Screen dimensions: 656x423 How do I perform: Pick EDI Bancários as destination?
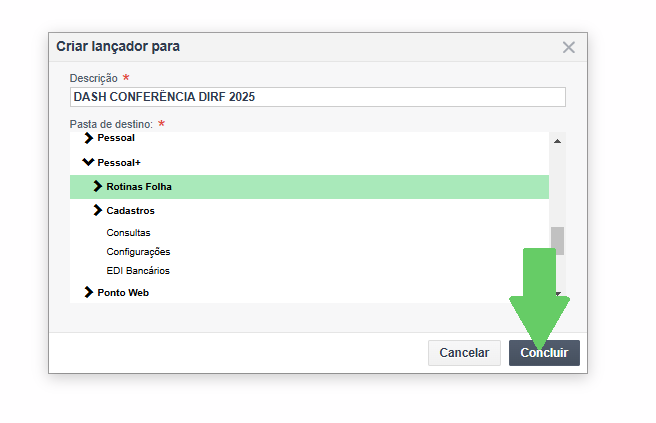pos(138,271)
